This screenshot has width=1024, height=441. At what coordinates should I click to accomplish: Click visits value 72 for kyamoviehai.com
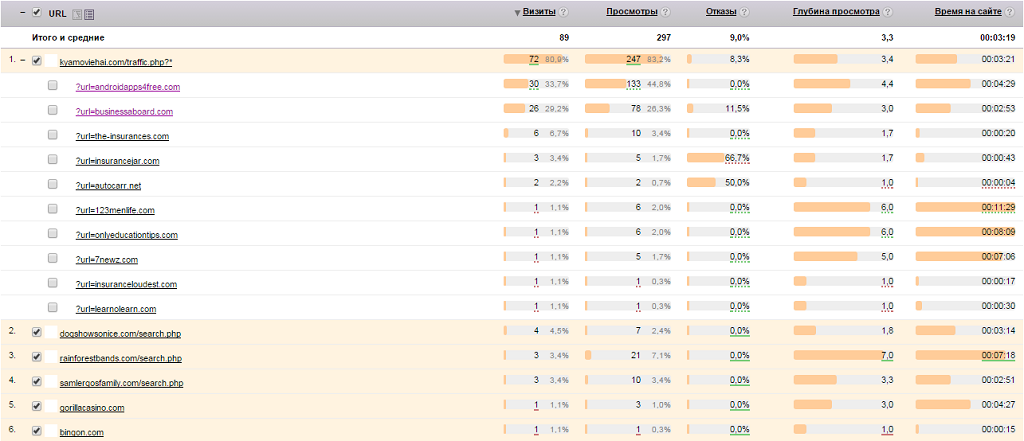pos(534,59)
